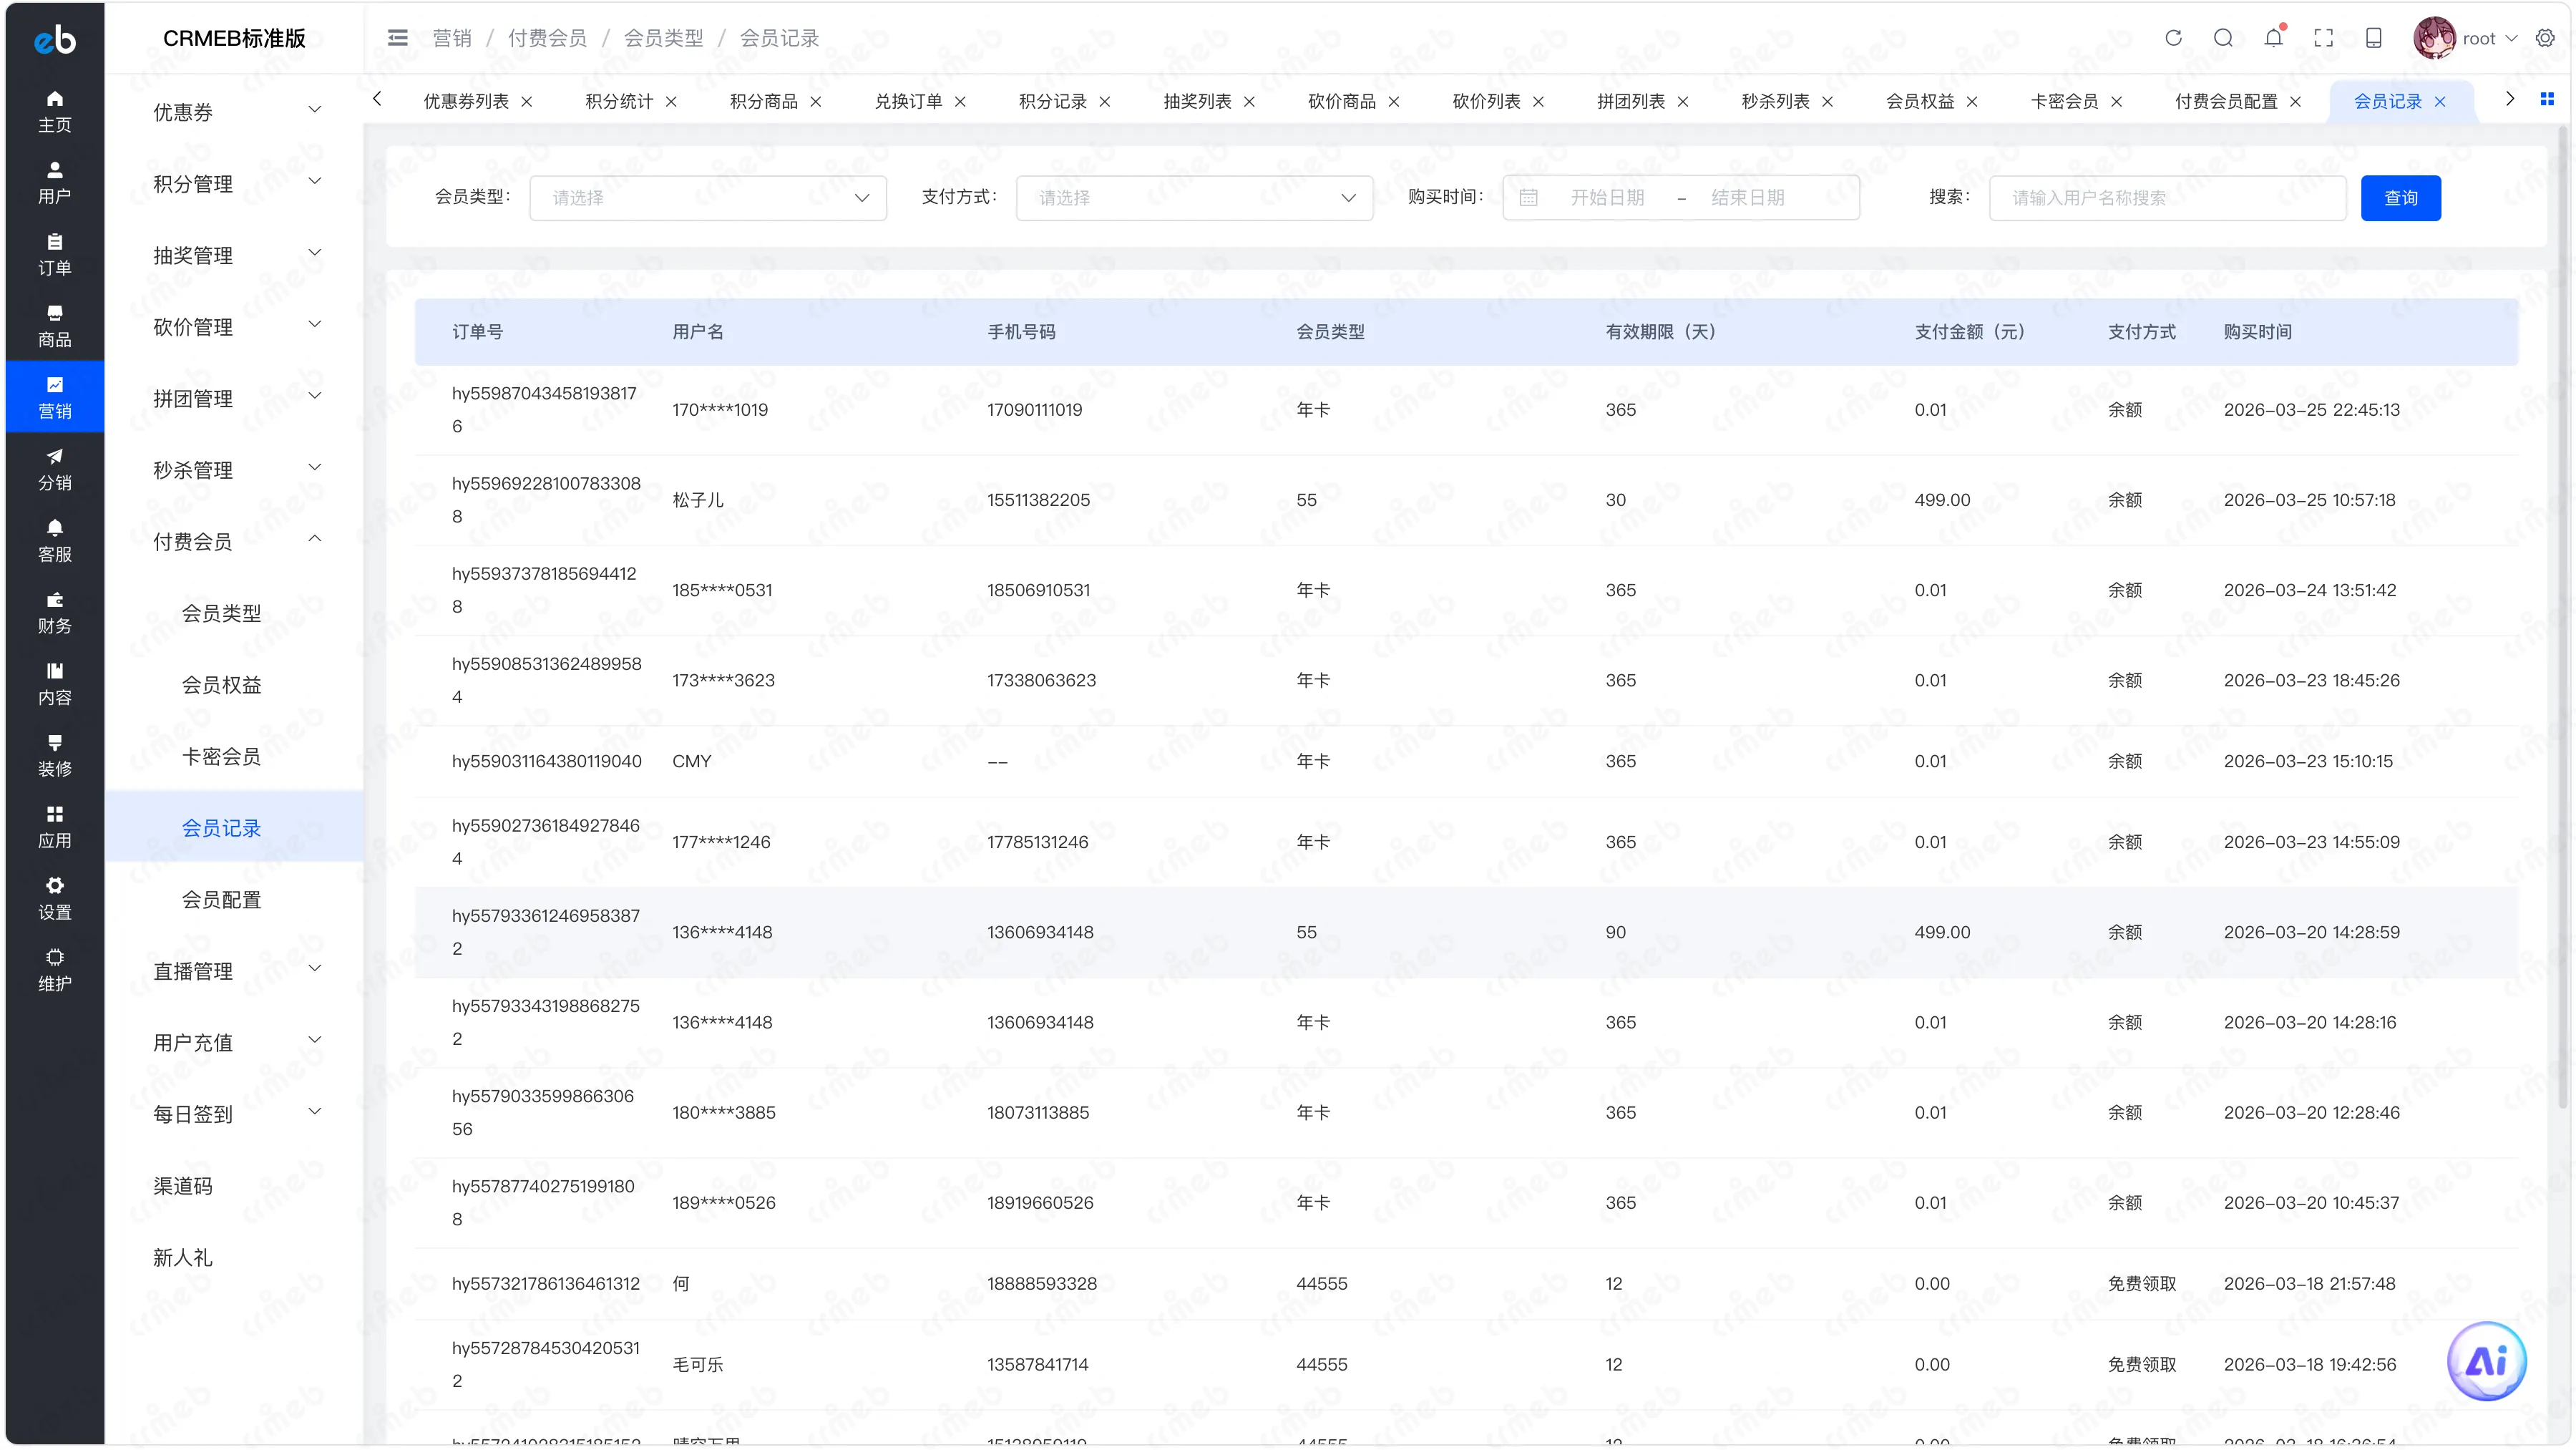Screen dimensions: 2576x1450
Task: Open the 主页 home section in sidebar
Action: [x=55, y=111]
